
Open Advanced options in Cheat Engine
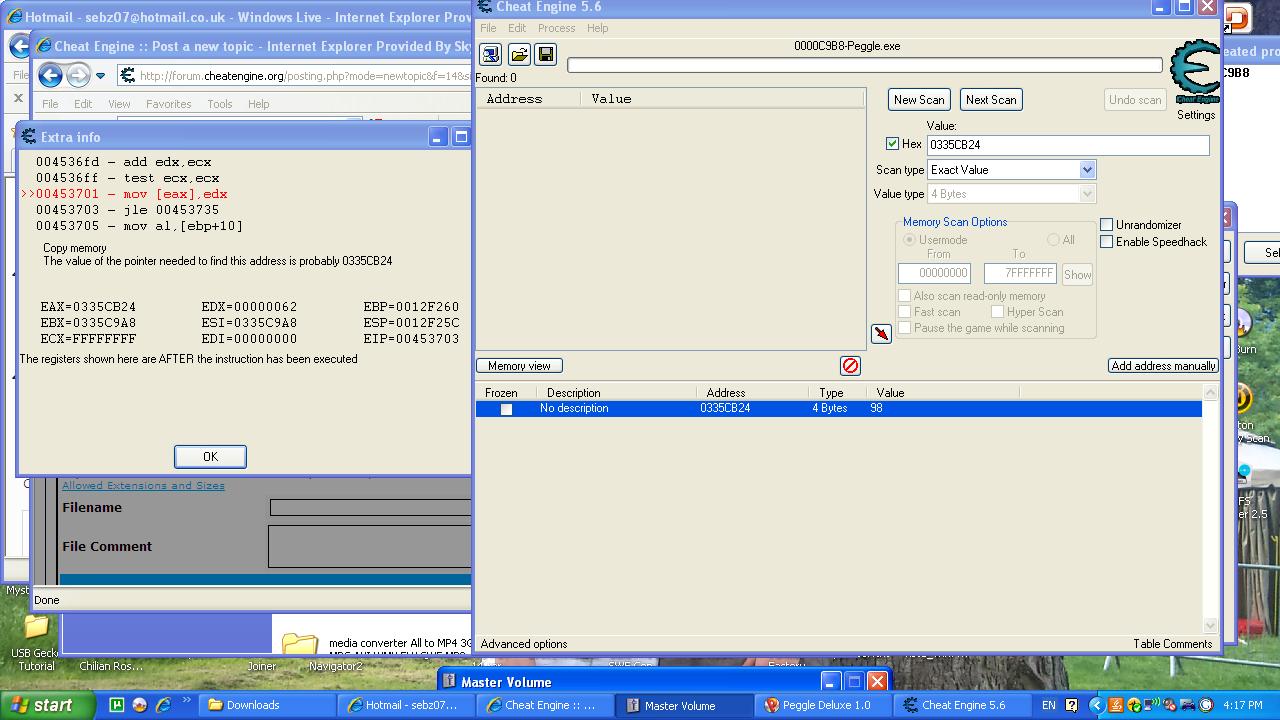pos(524,644)
